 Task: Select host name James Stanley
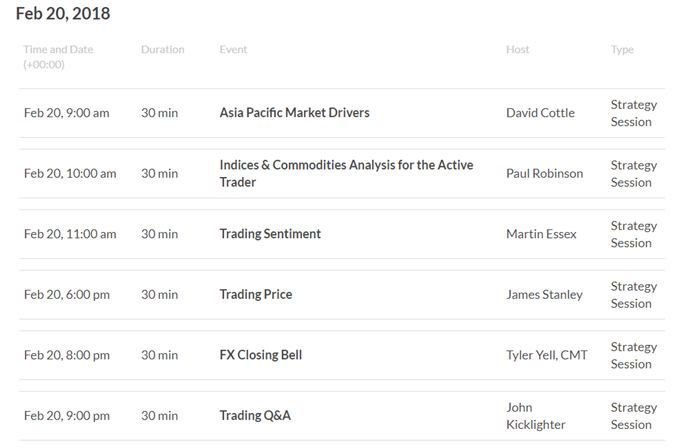(545, 294)
